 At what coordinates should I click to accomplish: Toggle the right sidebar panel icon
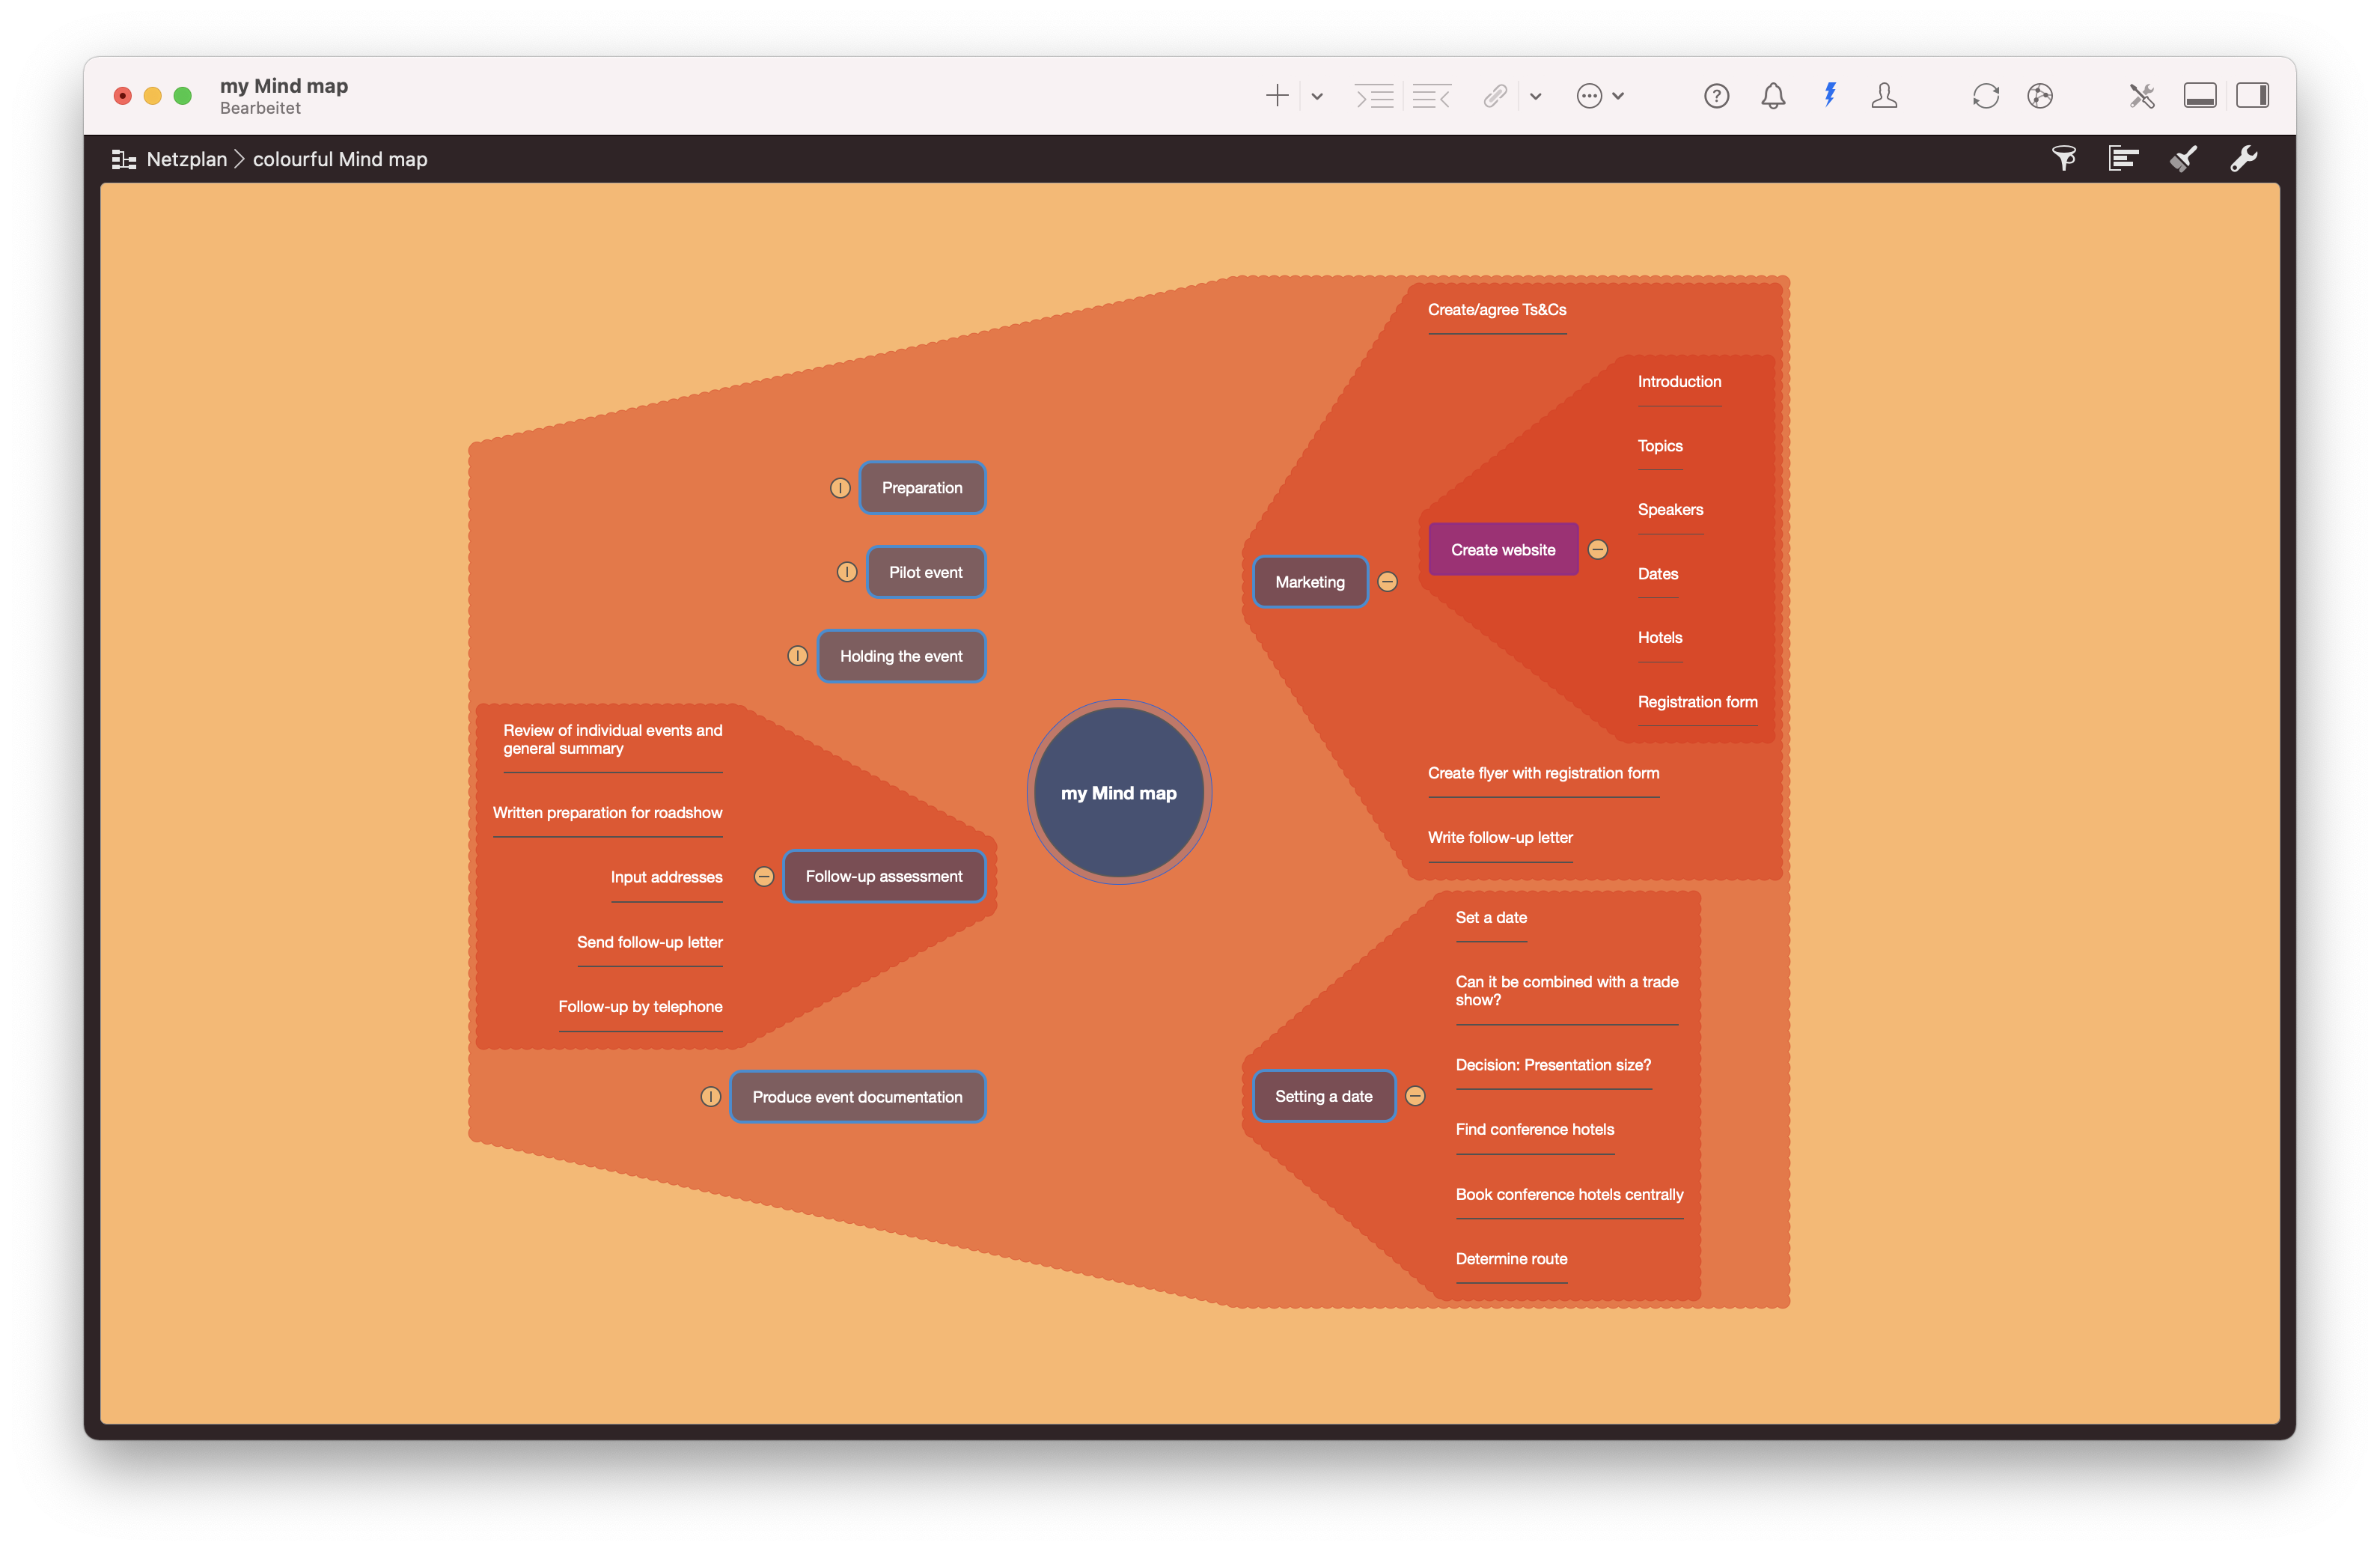2252,96
